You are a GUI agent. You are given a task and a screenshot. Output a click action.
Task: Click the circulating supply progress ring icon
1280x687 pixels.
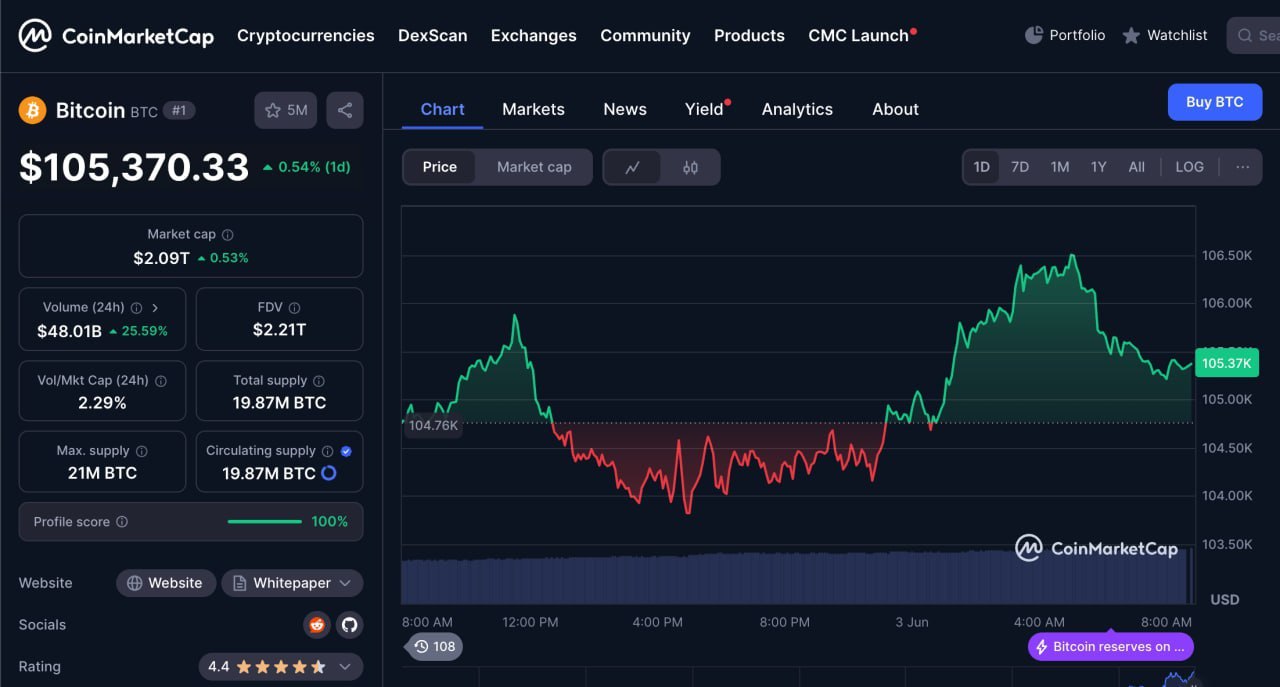point(328,473)
